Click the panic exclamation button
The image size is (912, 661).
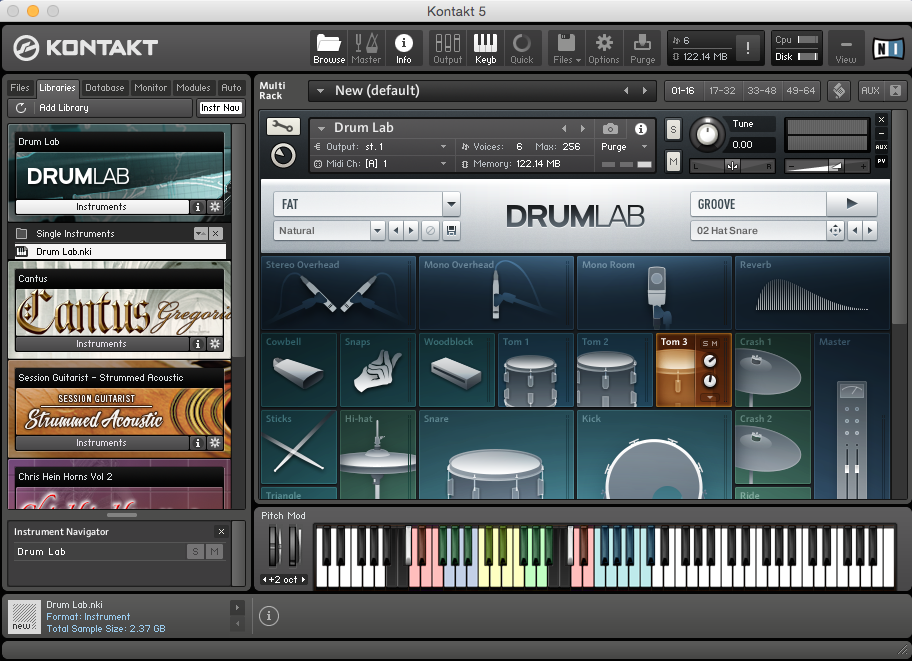point(747,48)
